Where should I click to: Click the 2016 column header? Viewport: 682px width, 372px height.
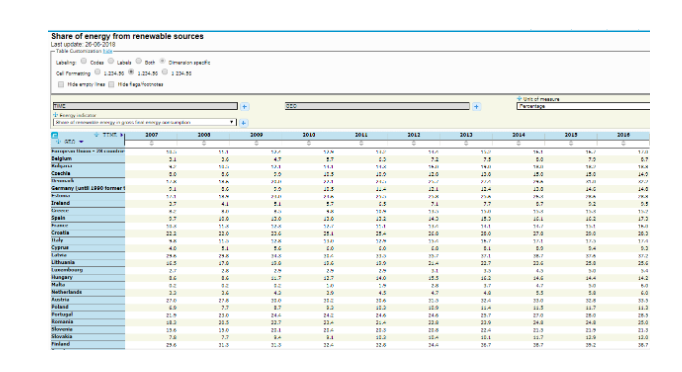pyautogui.click(x=623, y=135)
